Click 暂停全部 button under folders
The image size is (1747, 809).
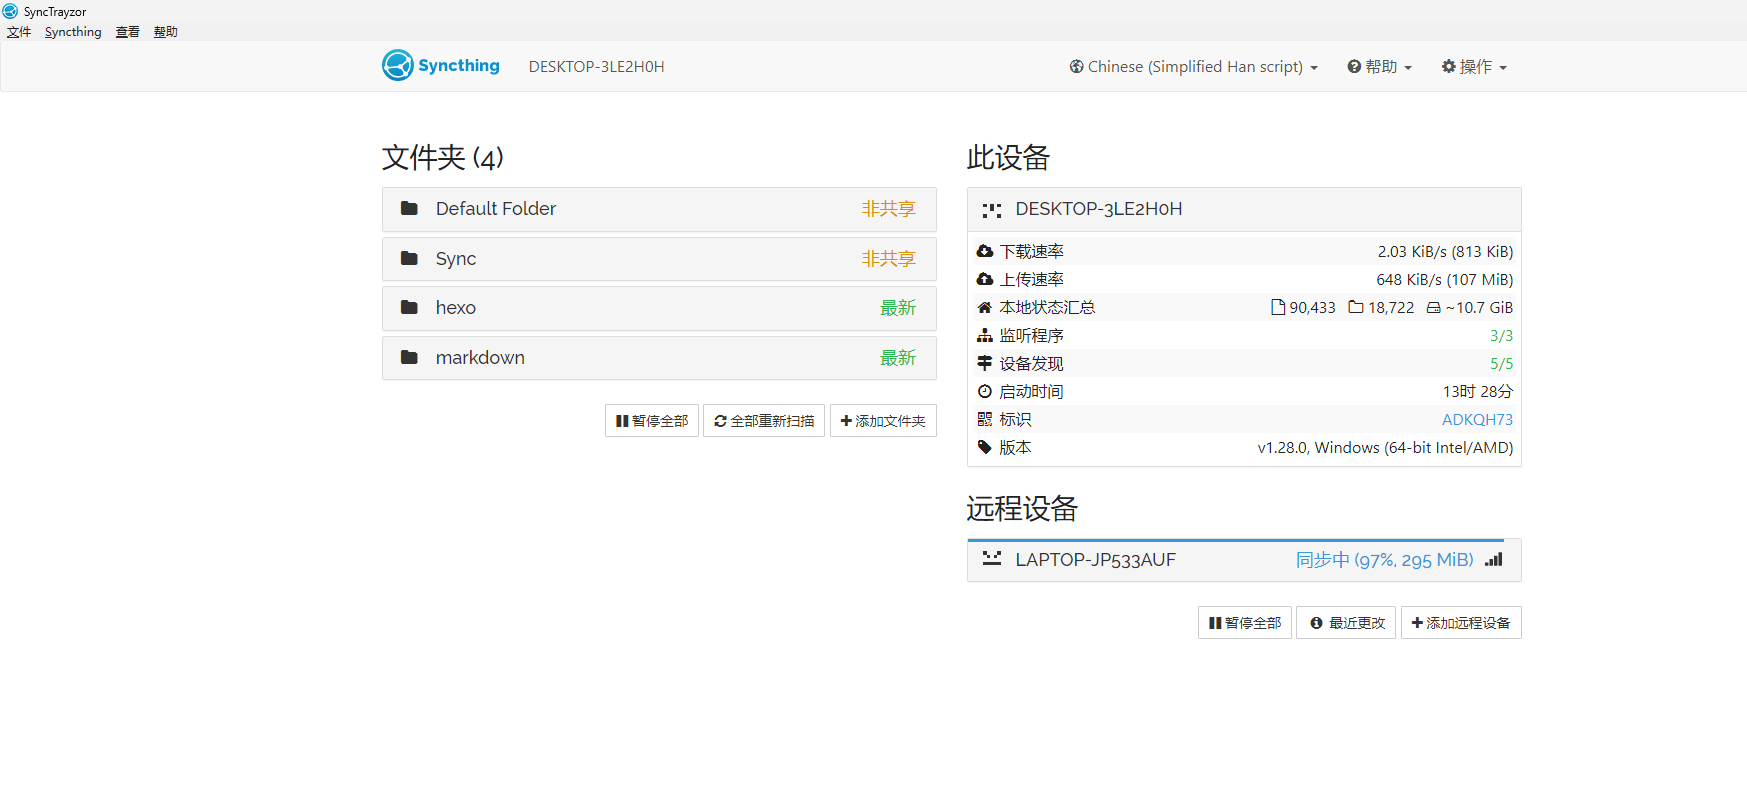point(652,421)
